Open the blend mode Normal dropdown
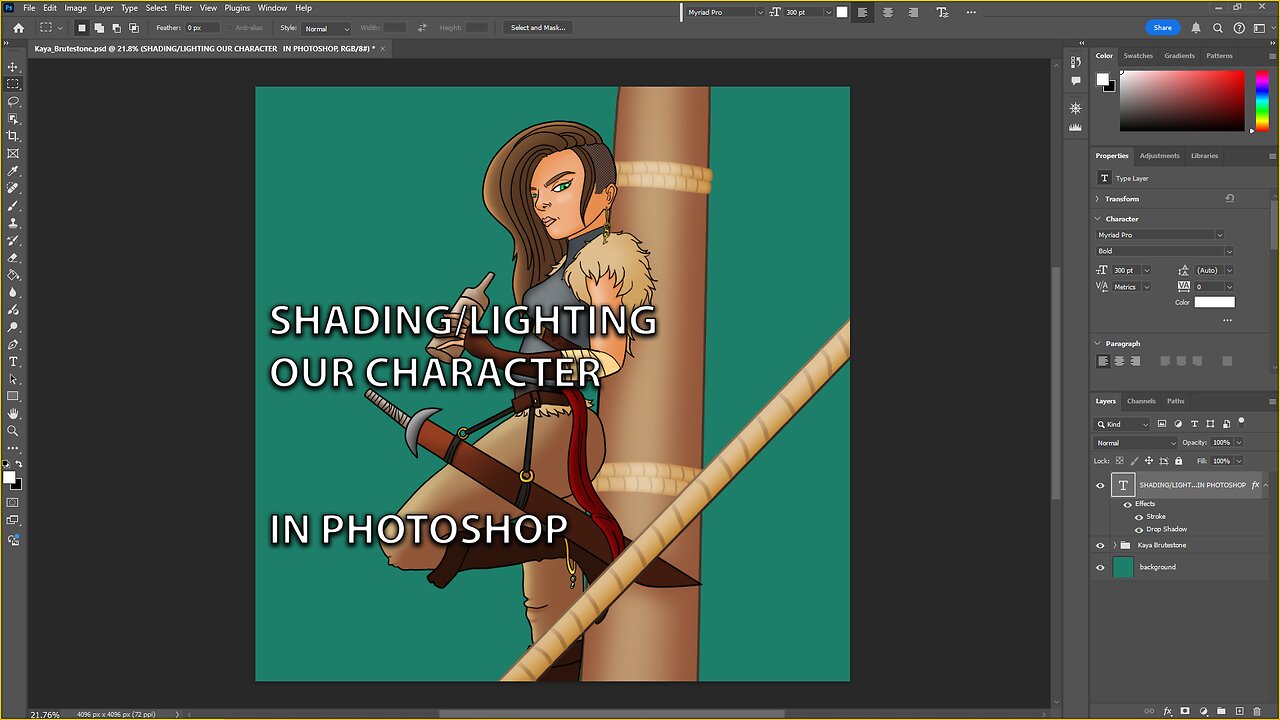The image size is (1280, 720). point(1136,443)
